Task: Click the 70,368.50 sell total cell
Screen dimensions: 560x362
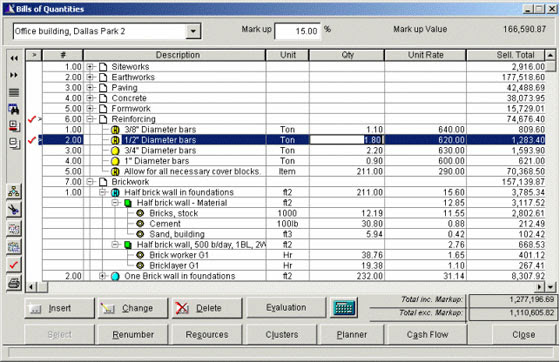Action: 506,171
